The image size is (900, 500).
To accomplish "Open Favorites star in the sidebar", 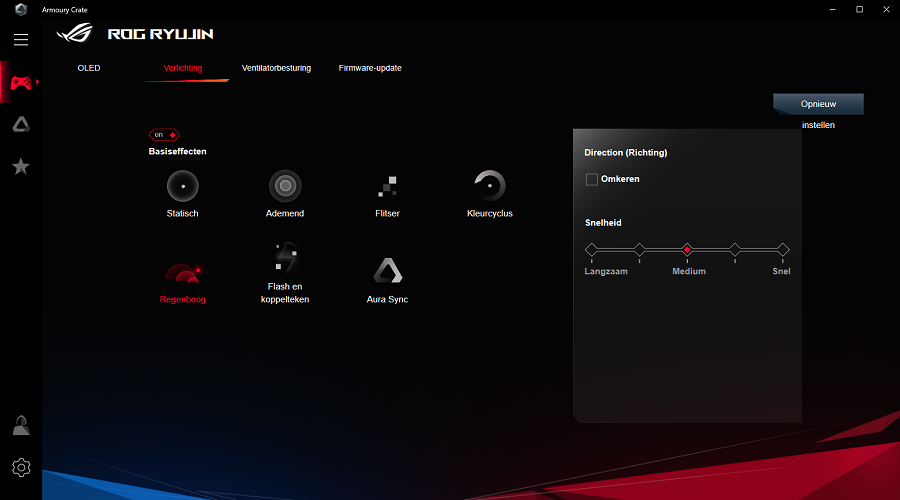I will click(x=21, y=166).
